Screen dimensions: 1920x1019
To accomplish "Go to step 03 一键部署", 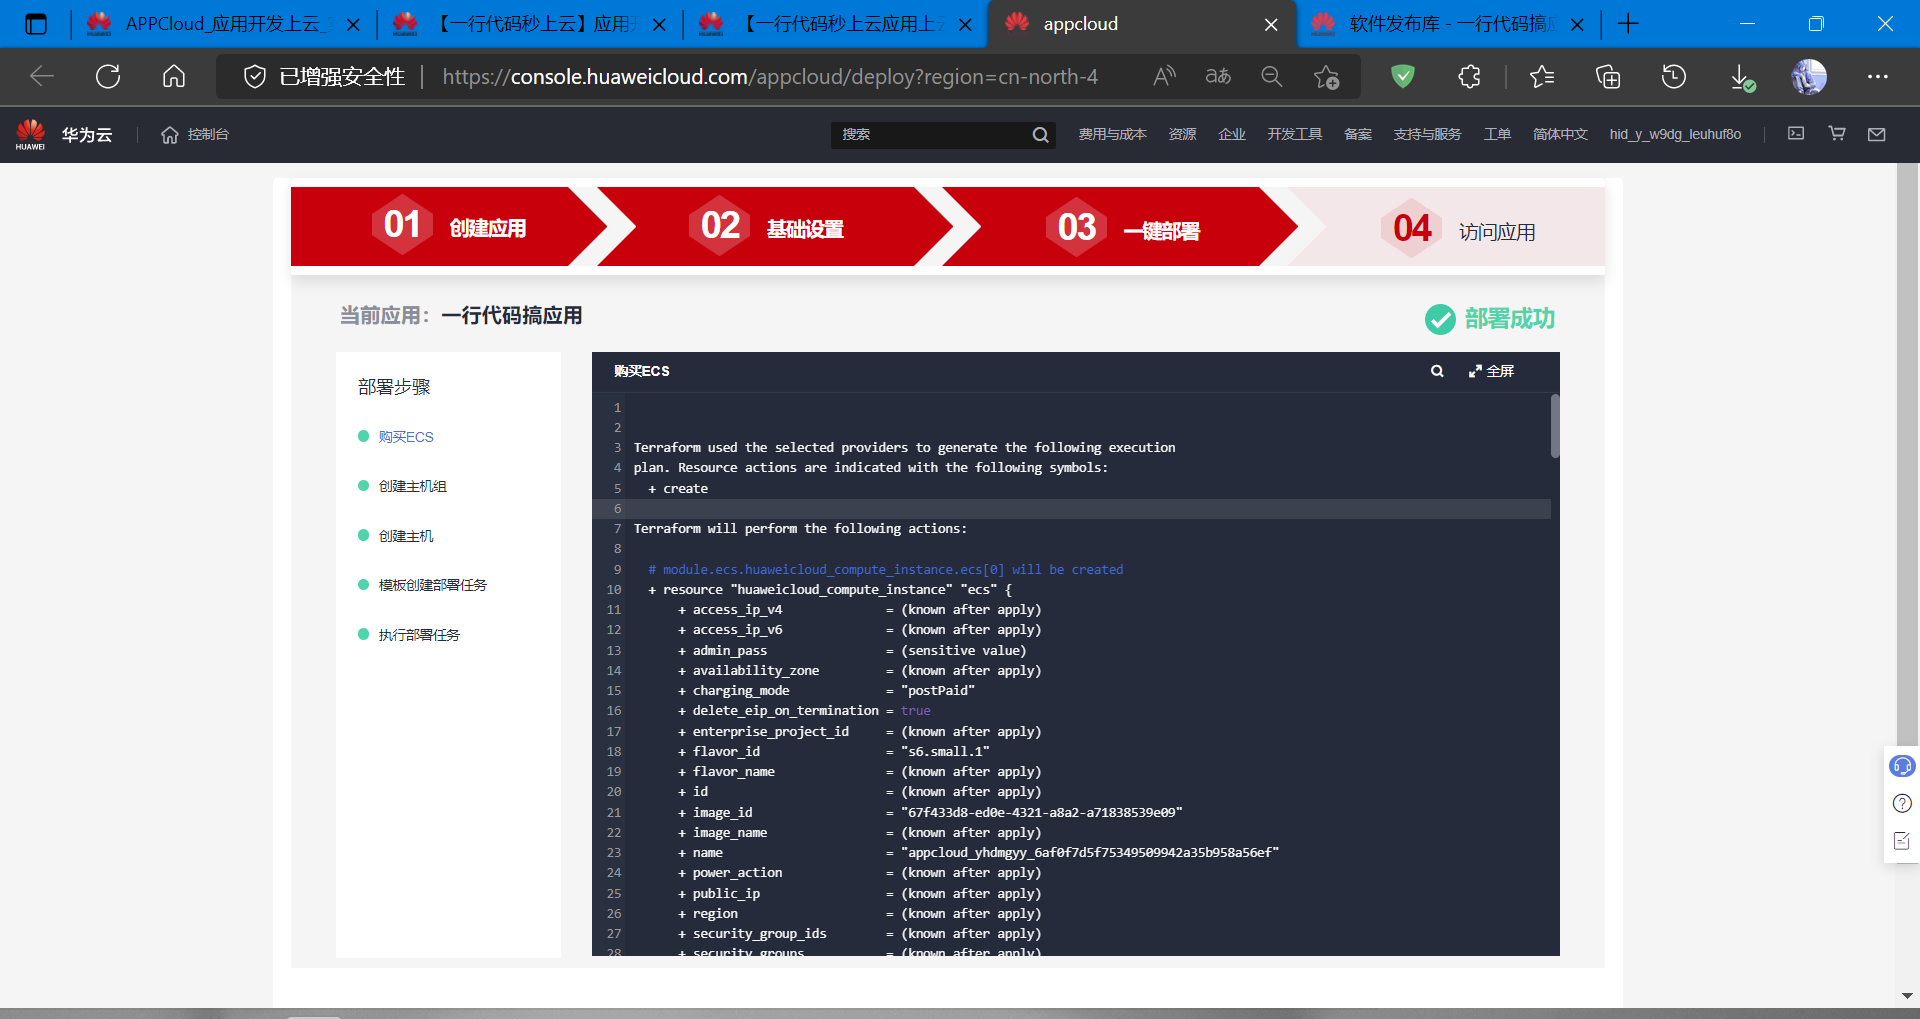I will tap(1120, 227).
